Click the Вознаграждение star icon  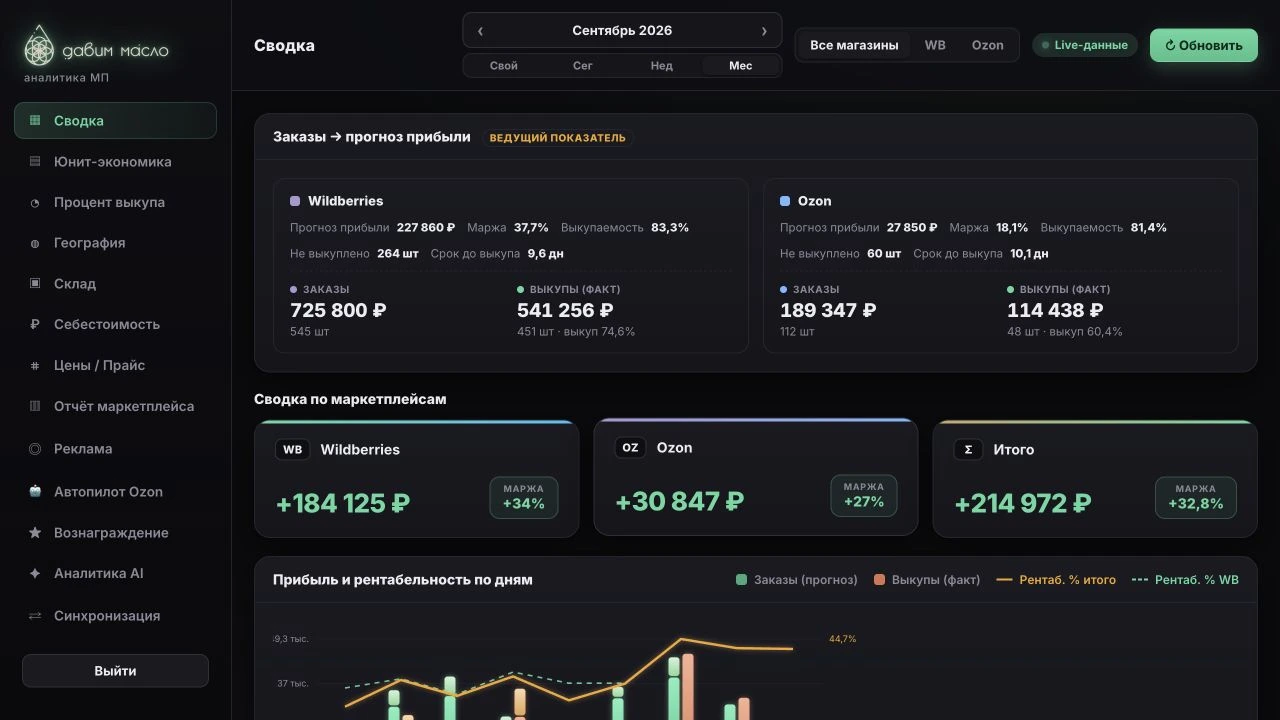[35, 533]
